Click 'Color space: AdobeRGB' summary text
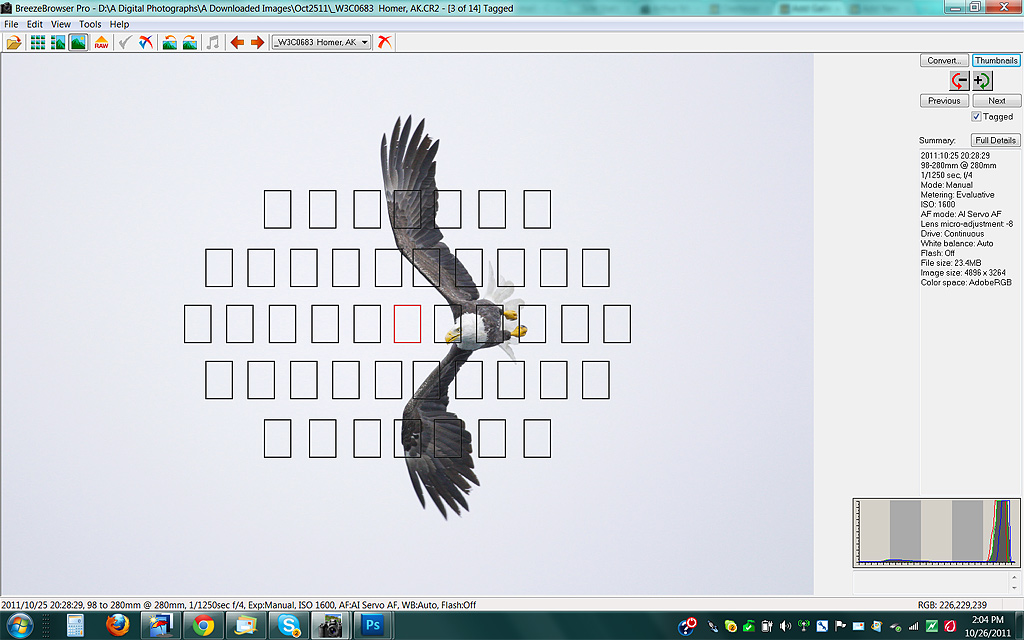 tap(966, 283)
